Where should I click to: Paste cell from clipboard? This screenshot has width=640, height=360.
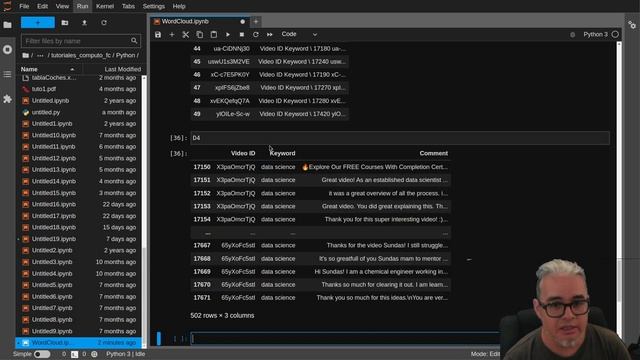(214, 35)
